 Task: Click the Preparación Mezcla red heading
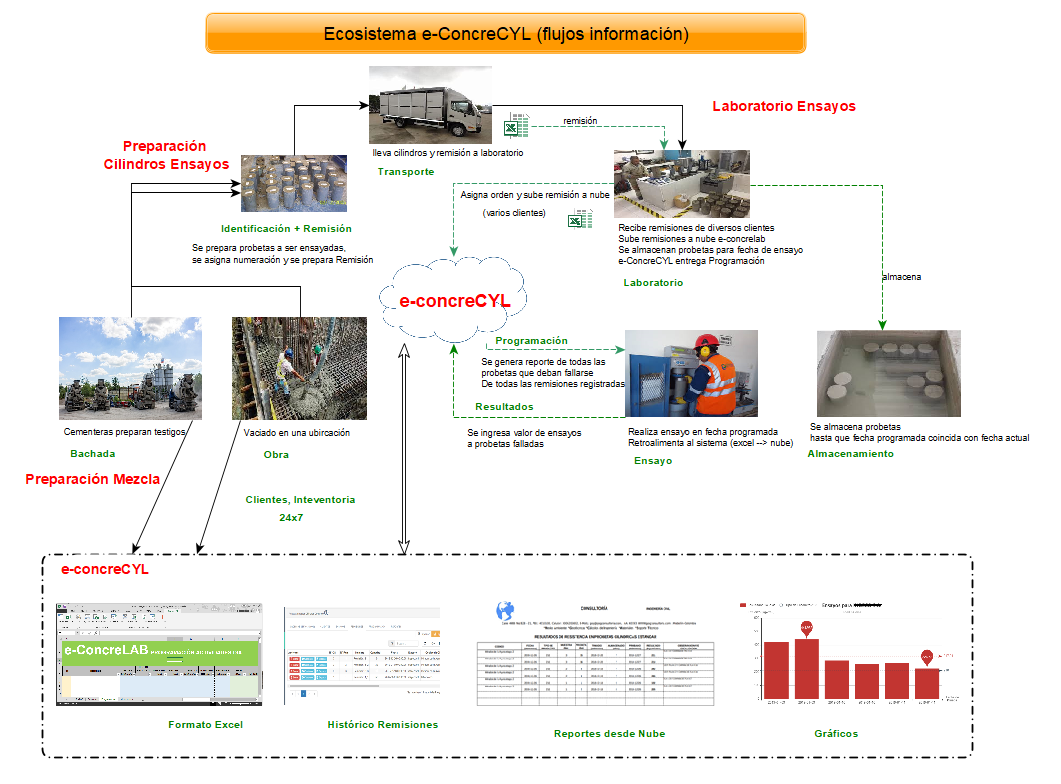[92, 479]
